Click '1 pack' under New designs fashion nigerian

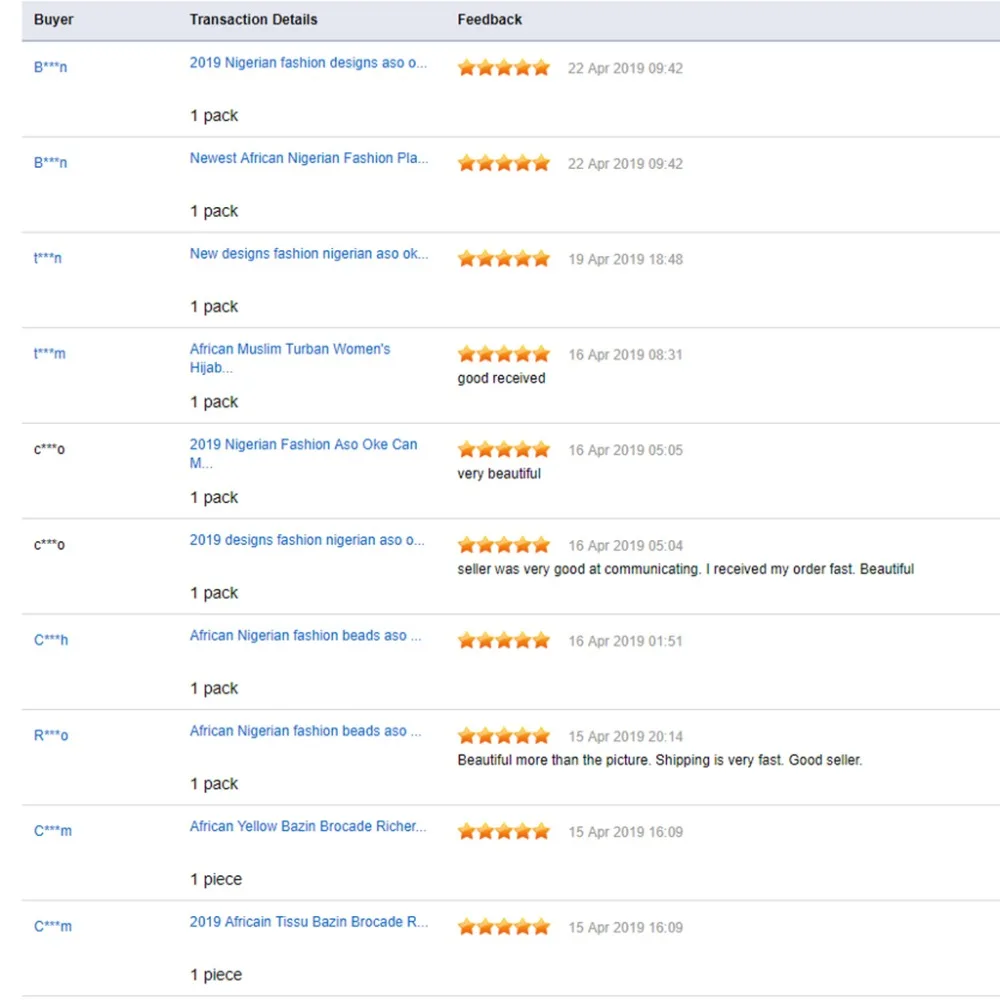pos(214,307)
